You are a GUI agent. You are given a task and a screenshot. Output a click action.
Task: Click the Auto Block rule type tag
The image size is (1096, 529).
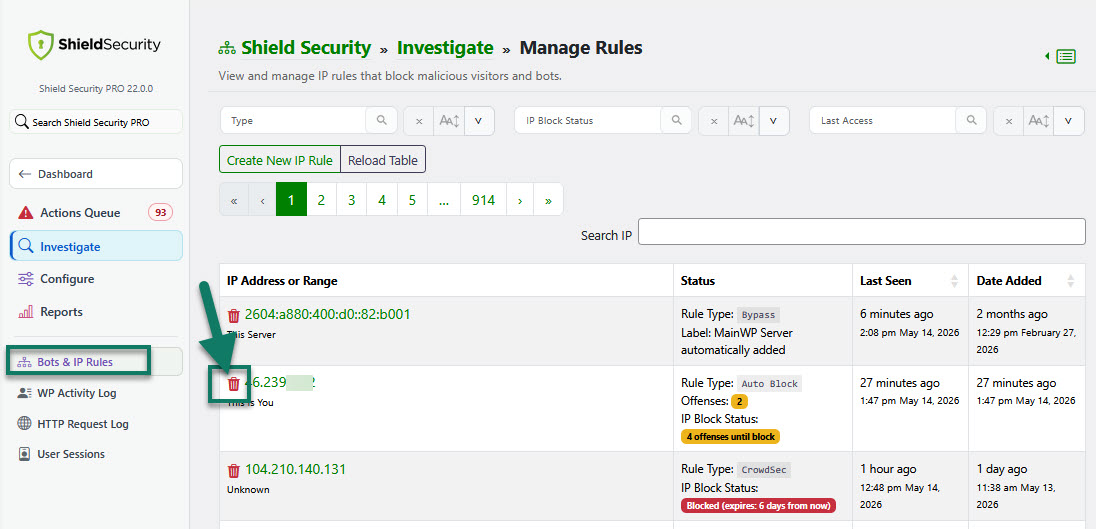[x=770, y=384]
